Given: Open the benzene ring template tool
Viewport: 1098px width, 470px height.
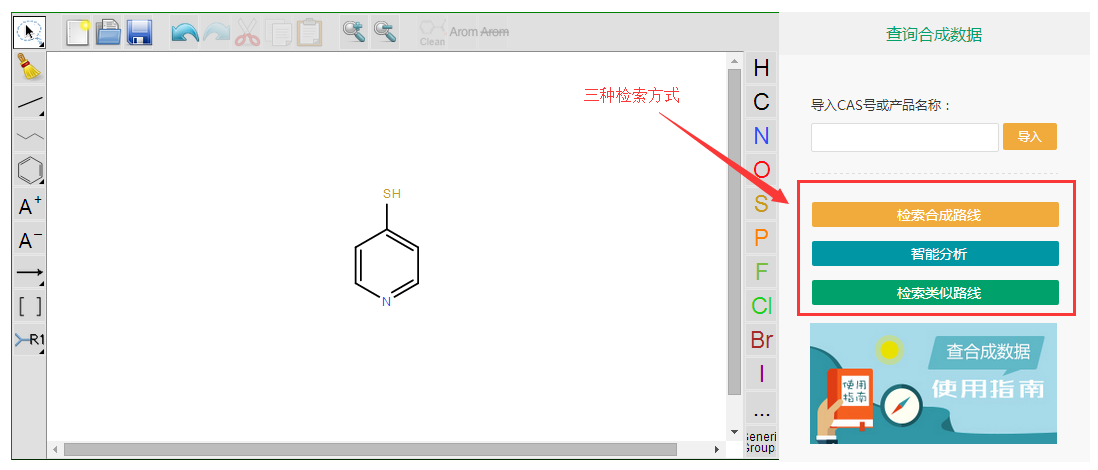Looking at the screenshot, I should (x=29, y=170).
